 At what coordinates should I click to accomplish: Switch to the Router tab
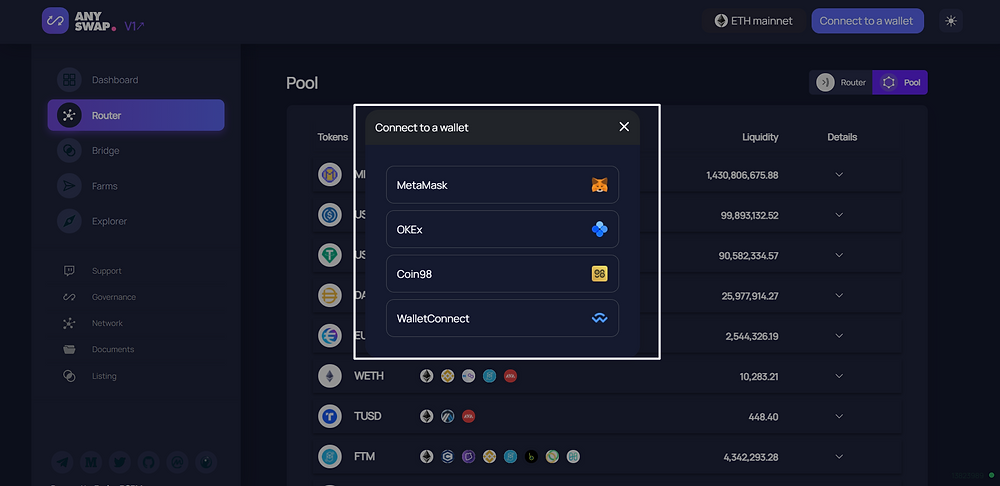point(841,82)
